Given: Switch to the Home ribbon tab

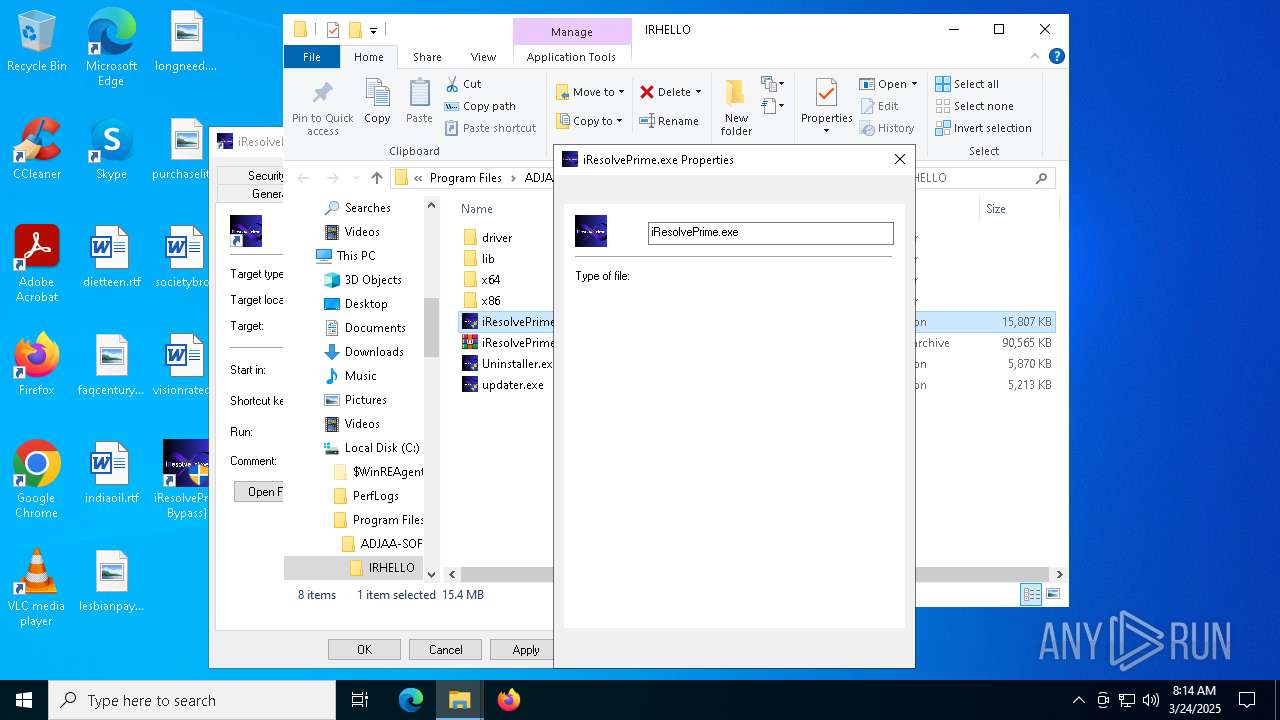Looking at the screenshot, I should pos(368,57).
